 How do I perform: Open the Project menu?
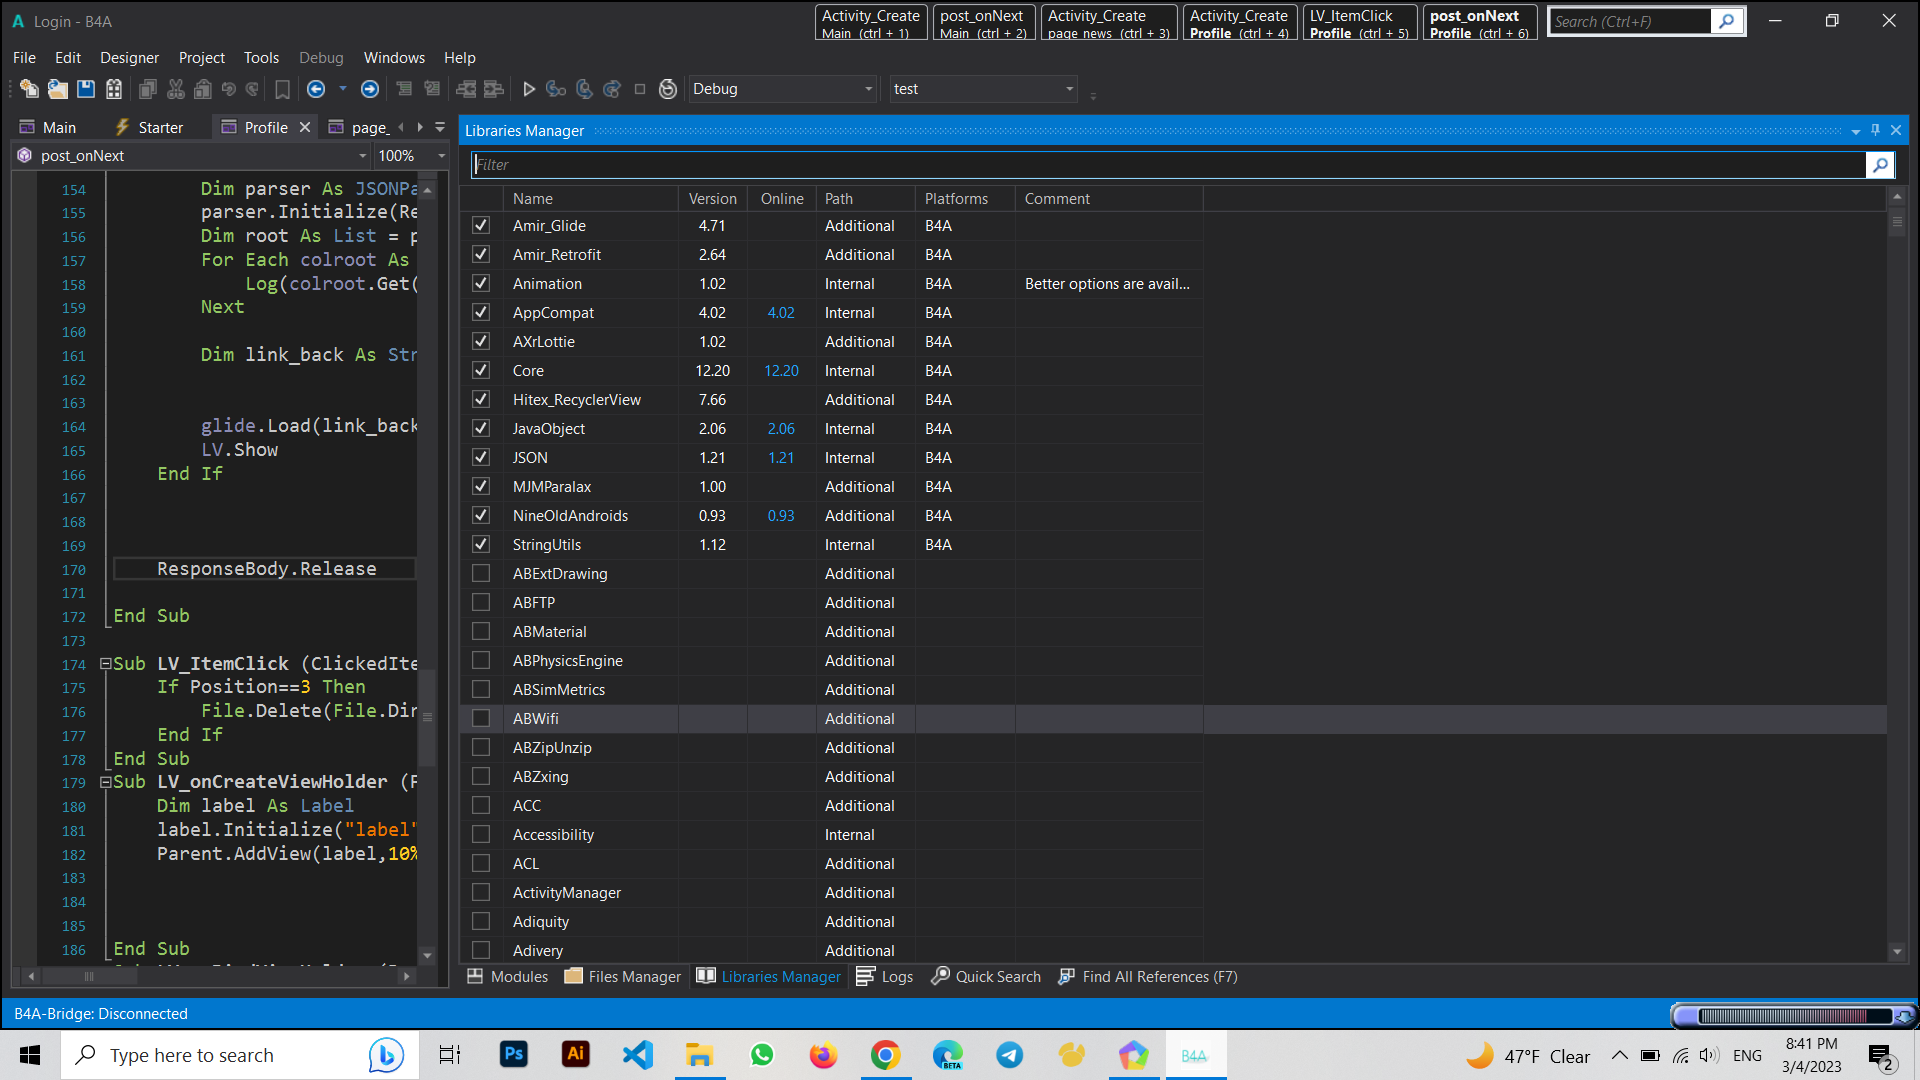201,58
